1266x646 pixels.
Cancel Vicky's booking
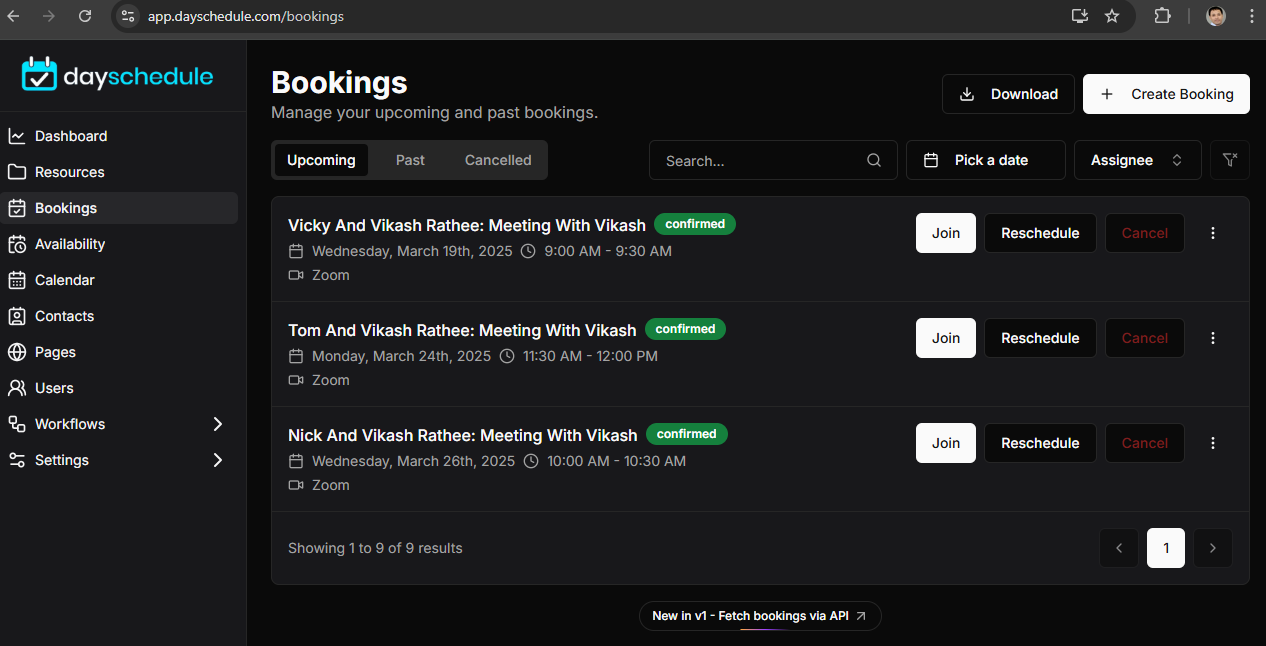(1145, 233)
